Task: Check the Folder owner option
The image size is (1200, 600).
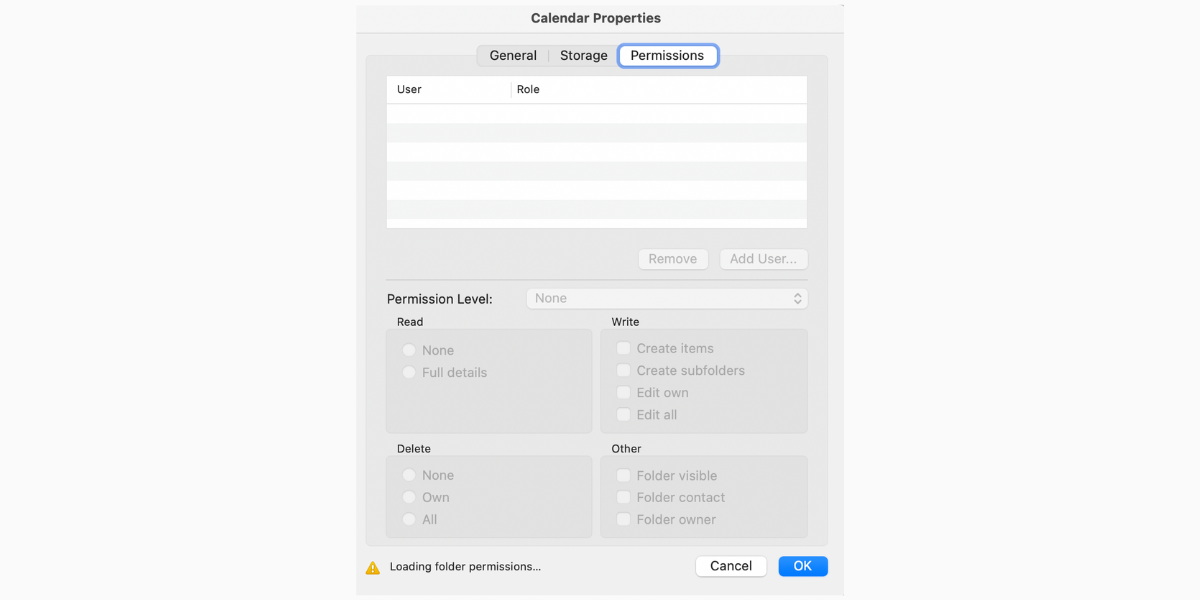Action: tap(623, 519)
